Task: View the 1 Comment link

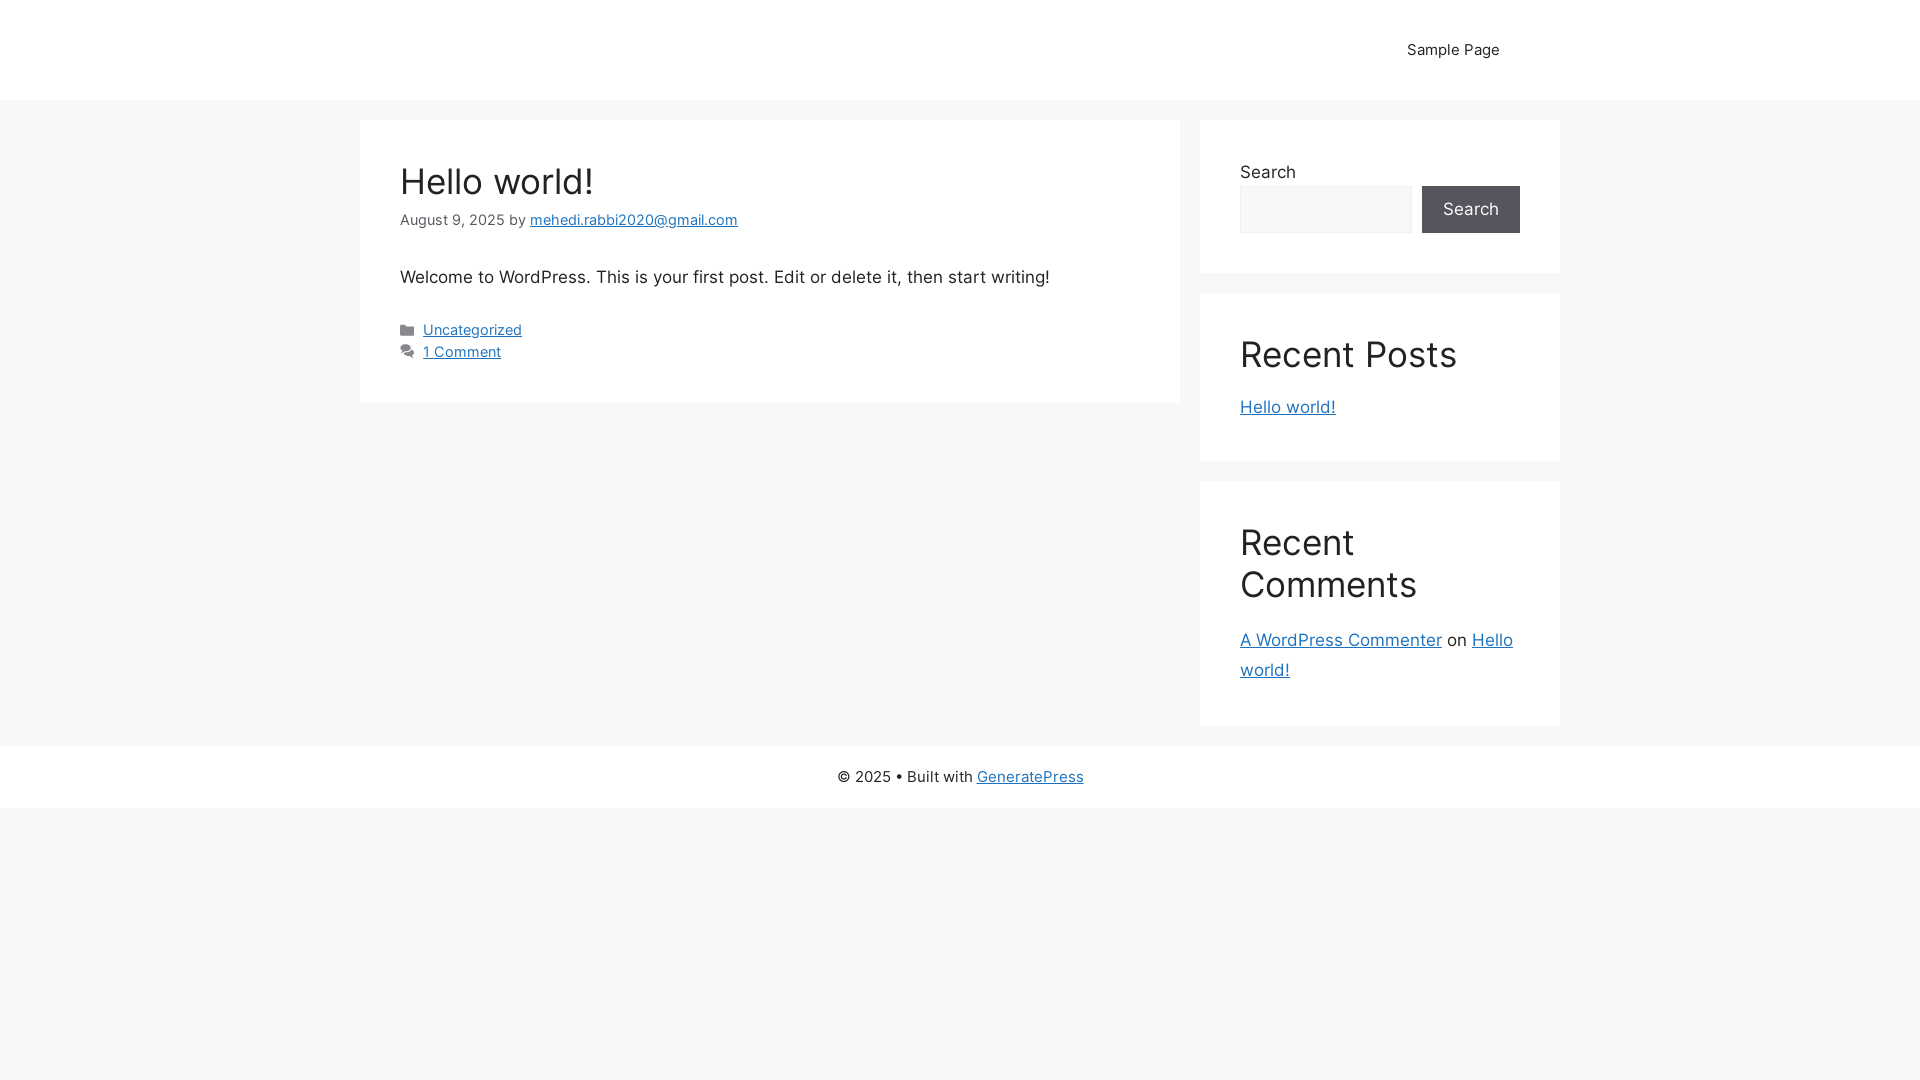Action: tap(461, 352)
